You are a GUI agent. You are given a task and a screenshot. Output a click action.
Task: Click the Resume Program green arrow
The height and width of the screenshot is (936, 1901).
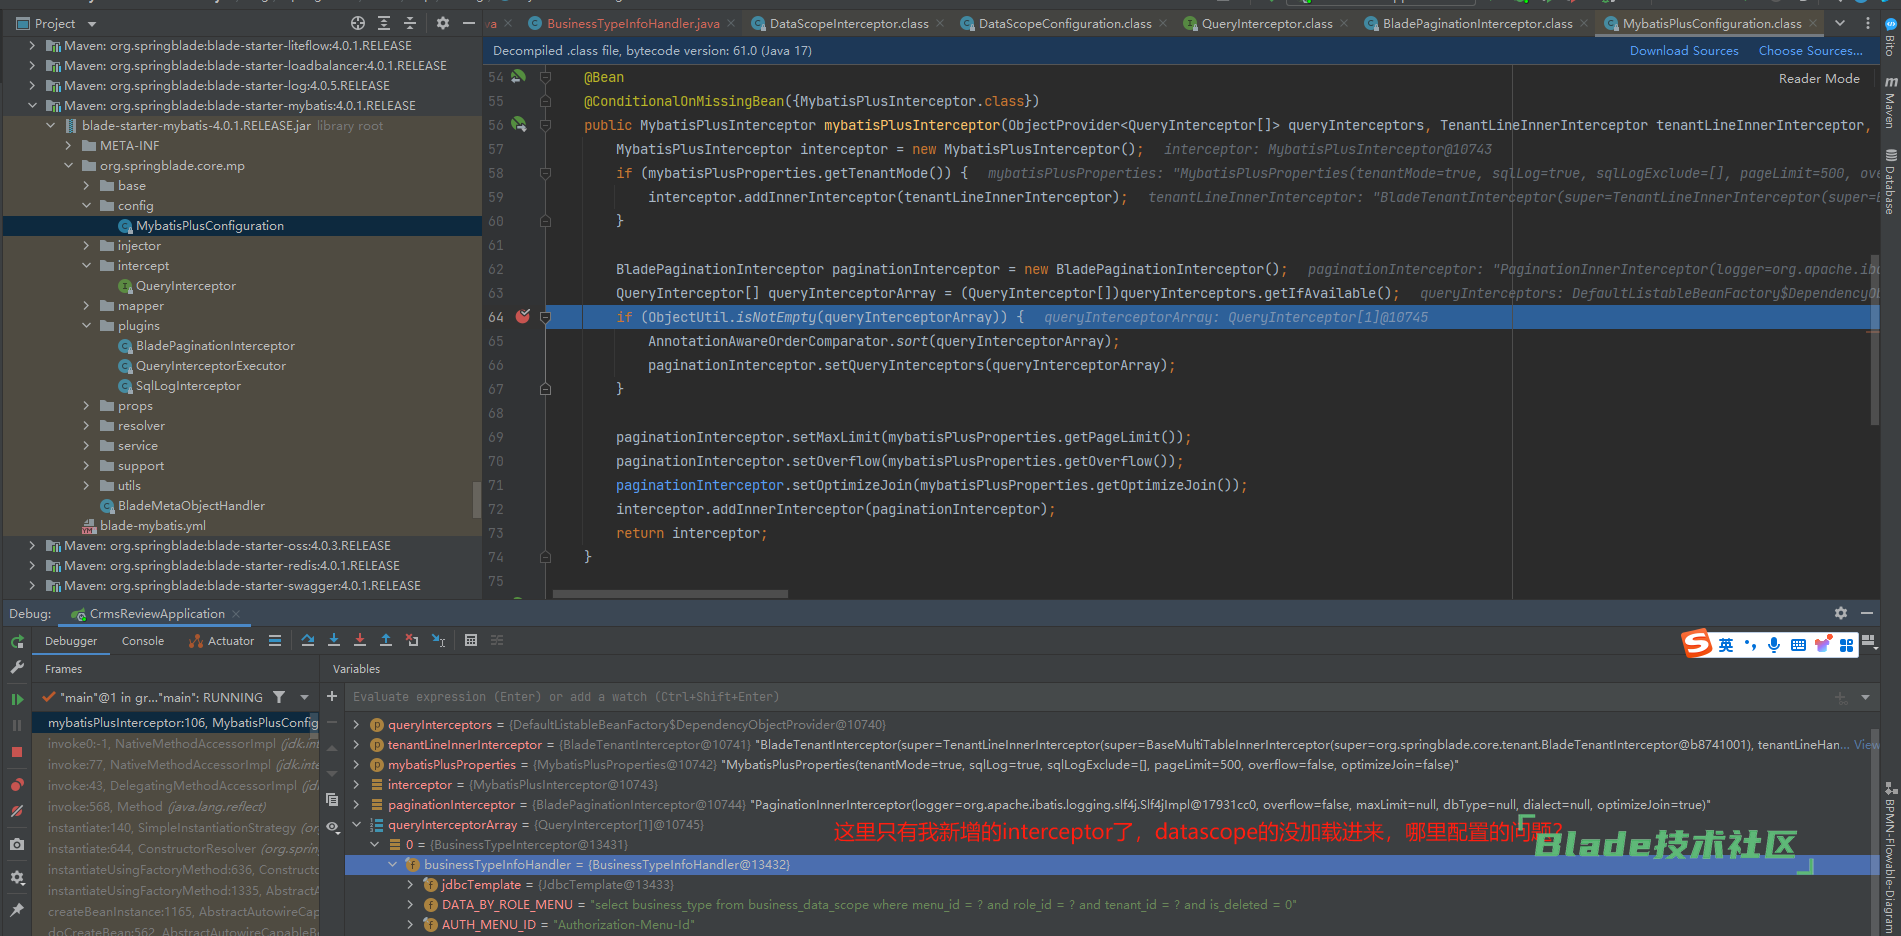(17, 699)
